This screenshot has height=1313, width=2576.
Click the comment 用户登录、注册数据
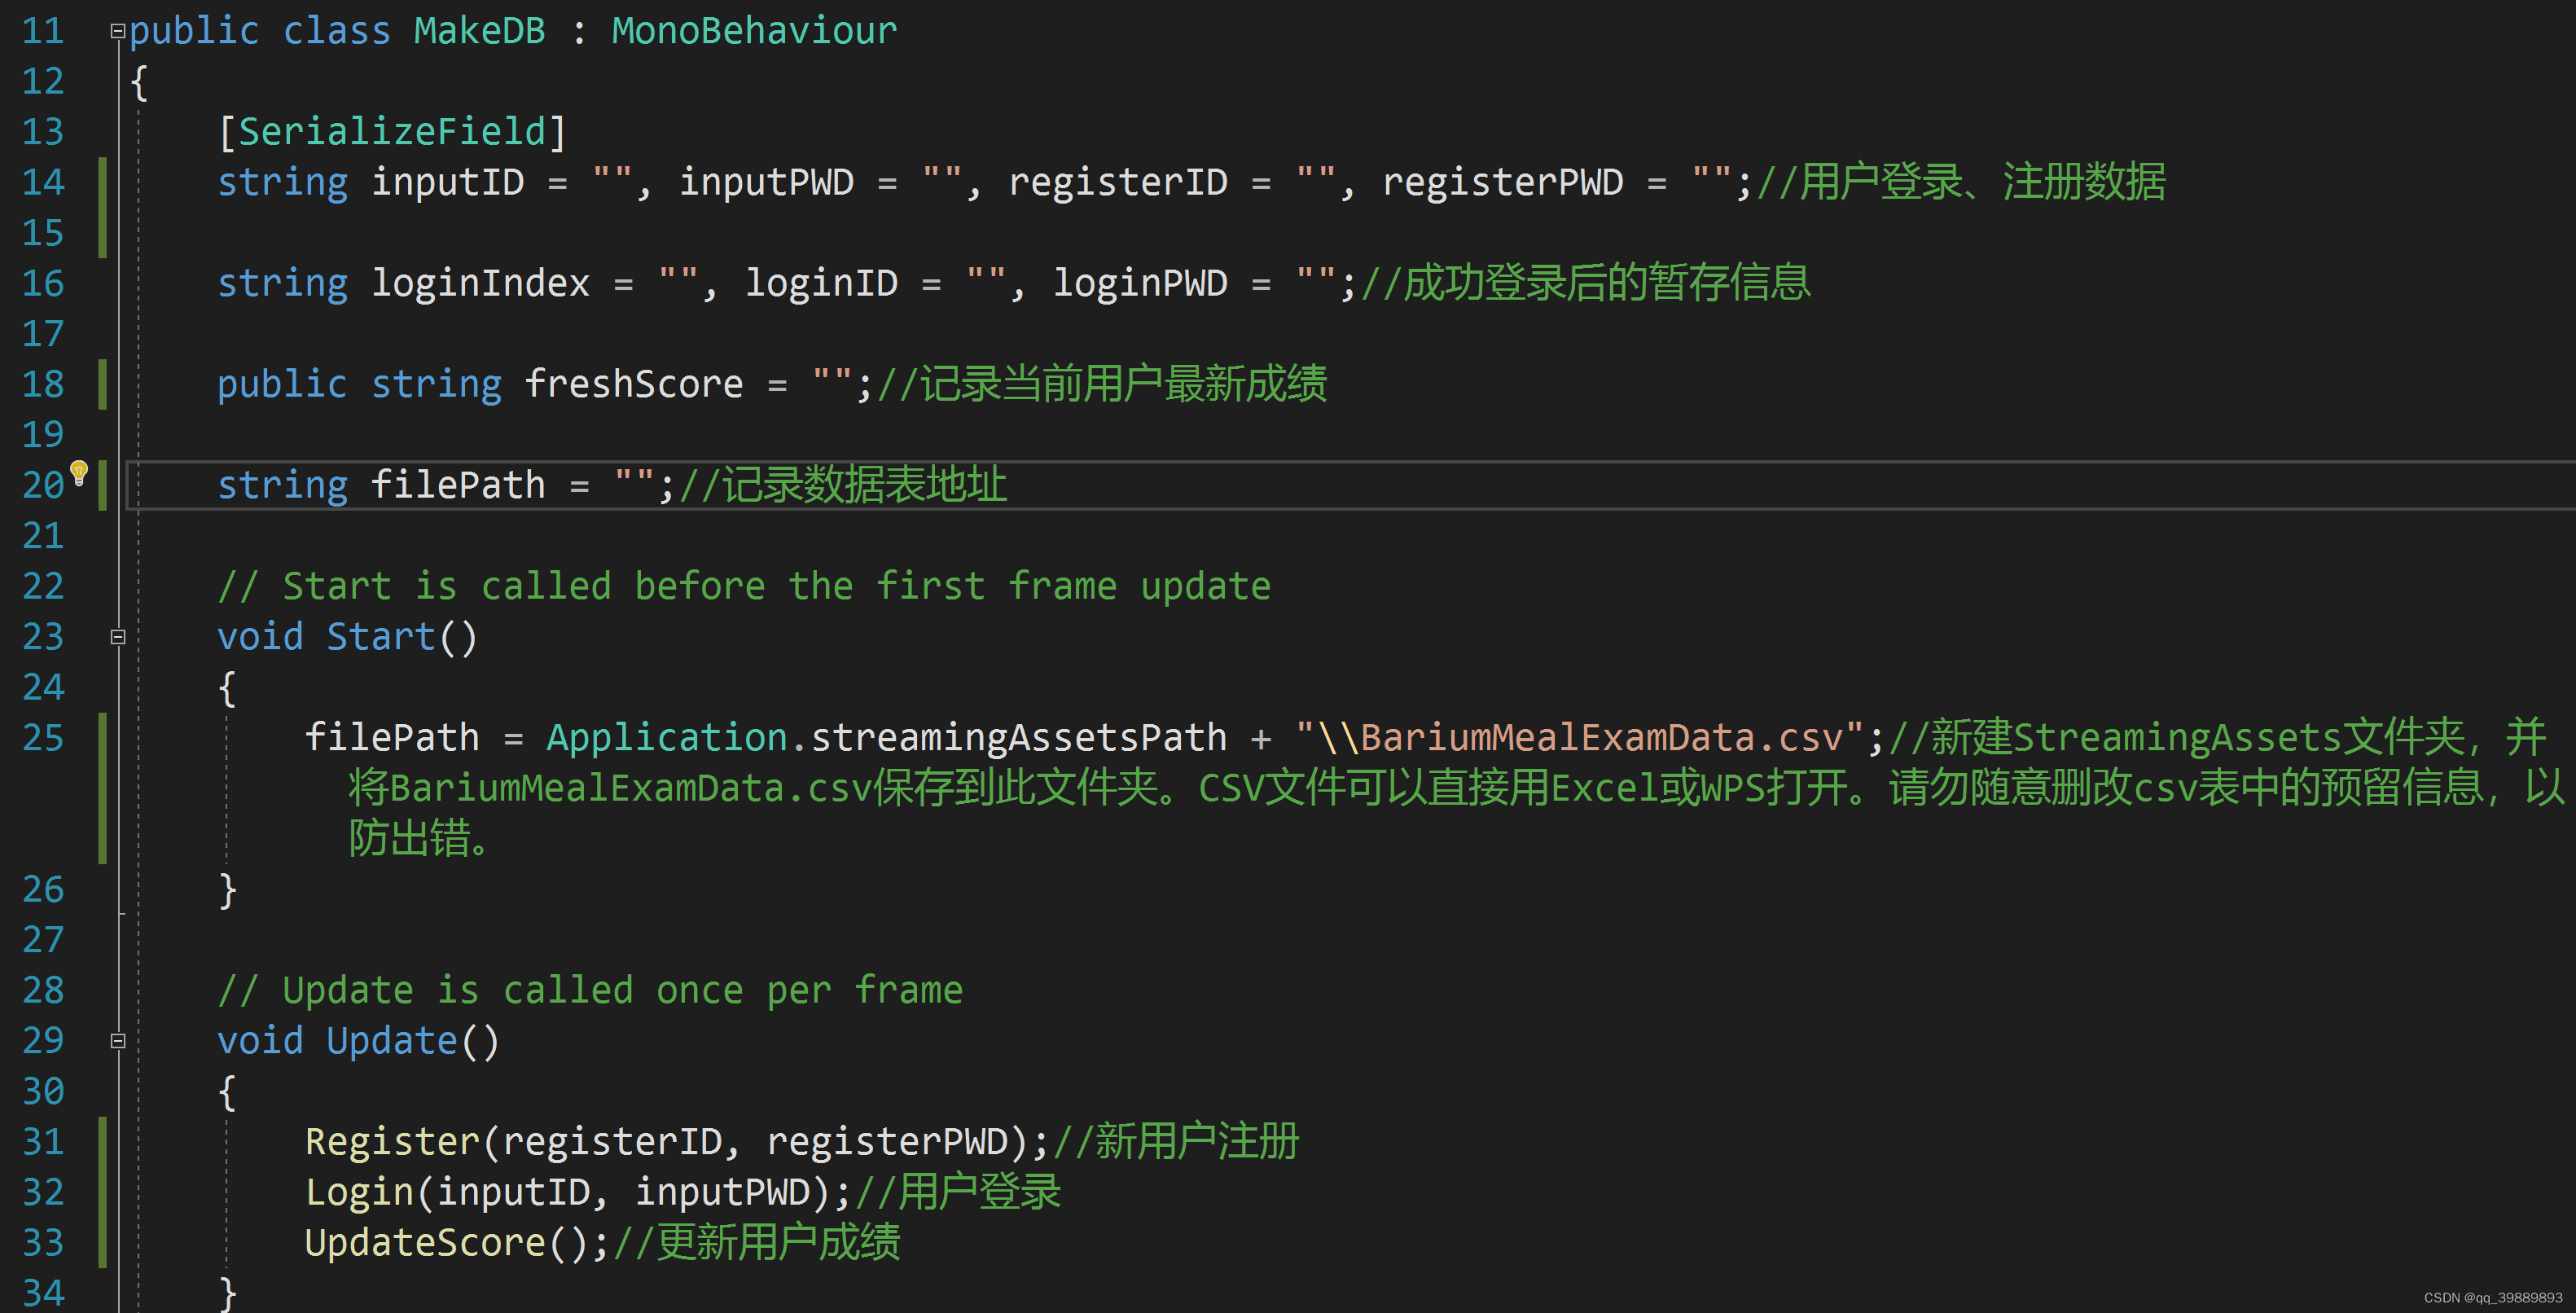pyautogui.click(x=1961, y=182)
